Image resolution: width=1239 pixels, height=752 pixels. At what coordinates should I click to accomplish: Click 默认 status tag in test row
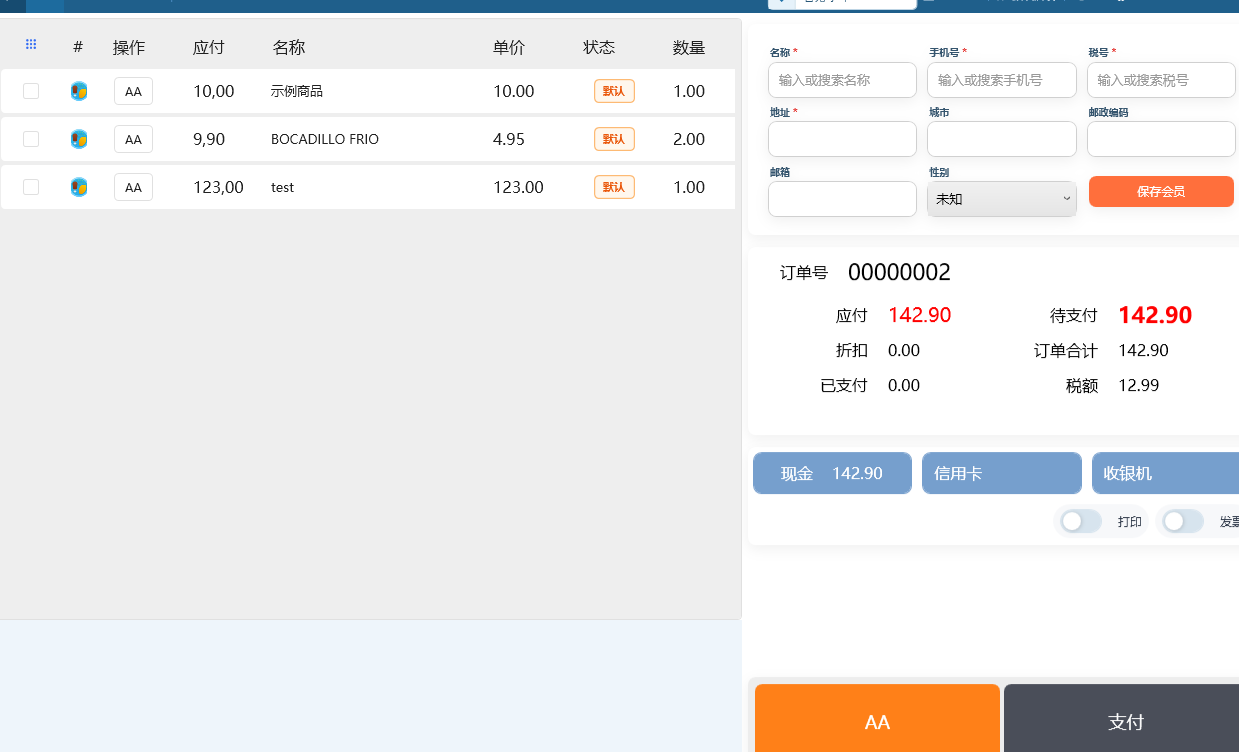(614, 187)
